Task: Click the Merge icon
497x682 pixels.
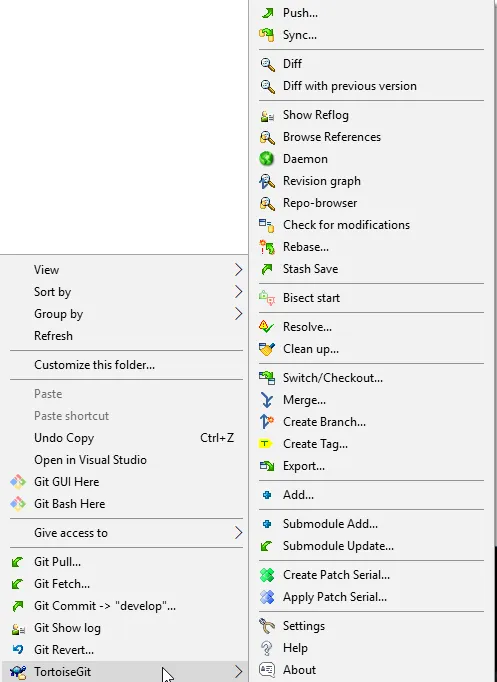Action: (x=267, y=400)
